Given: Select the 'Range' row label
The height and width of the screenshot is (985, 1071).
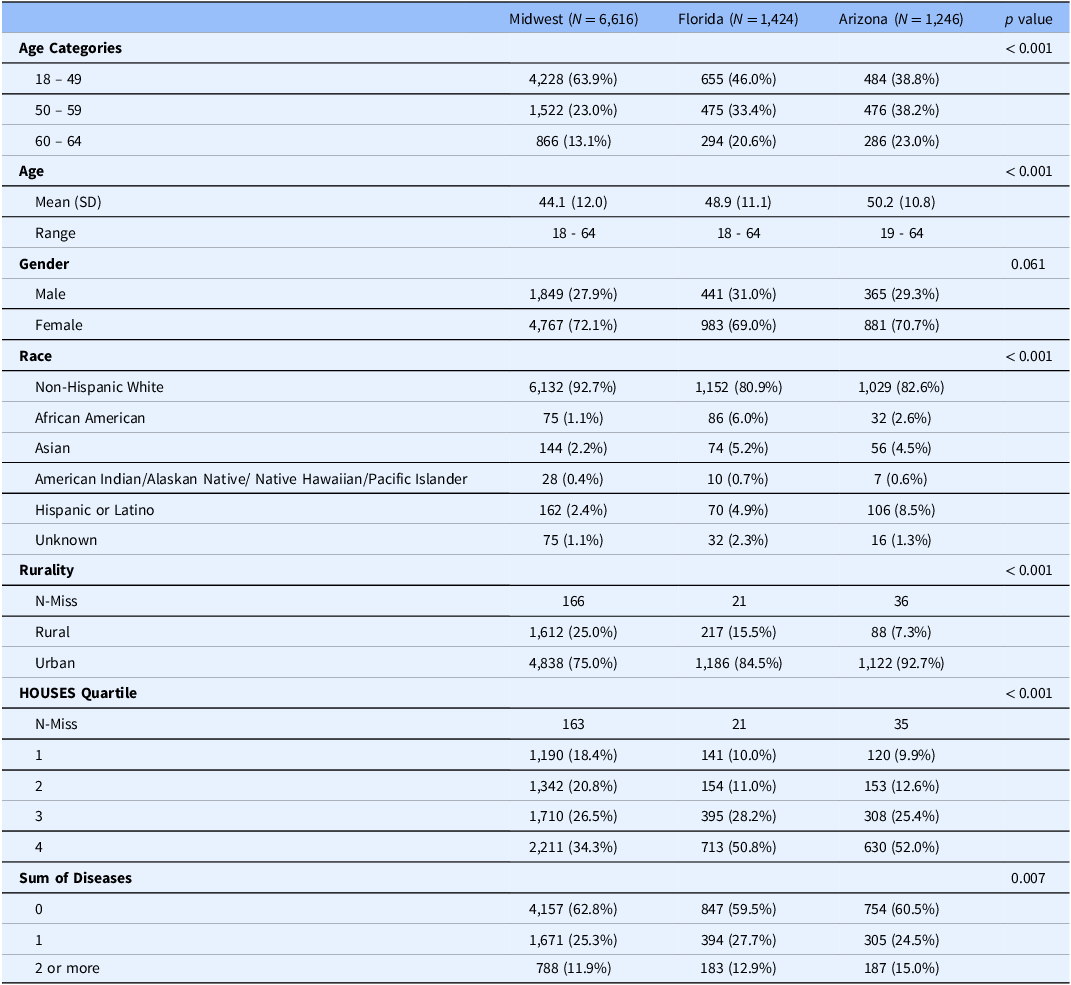Looking at the screenshot, I should 55,234.
